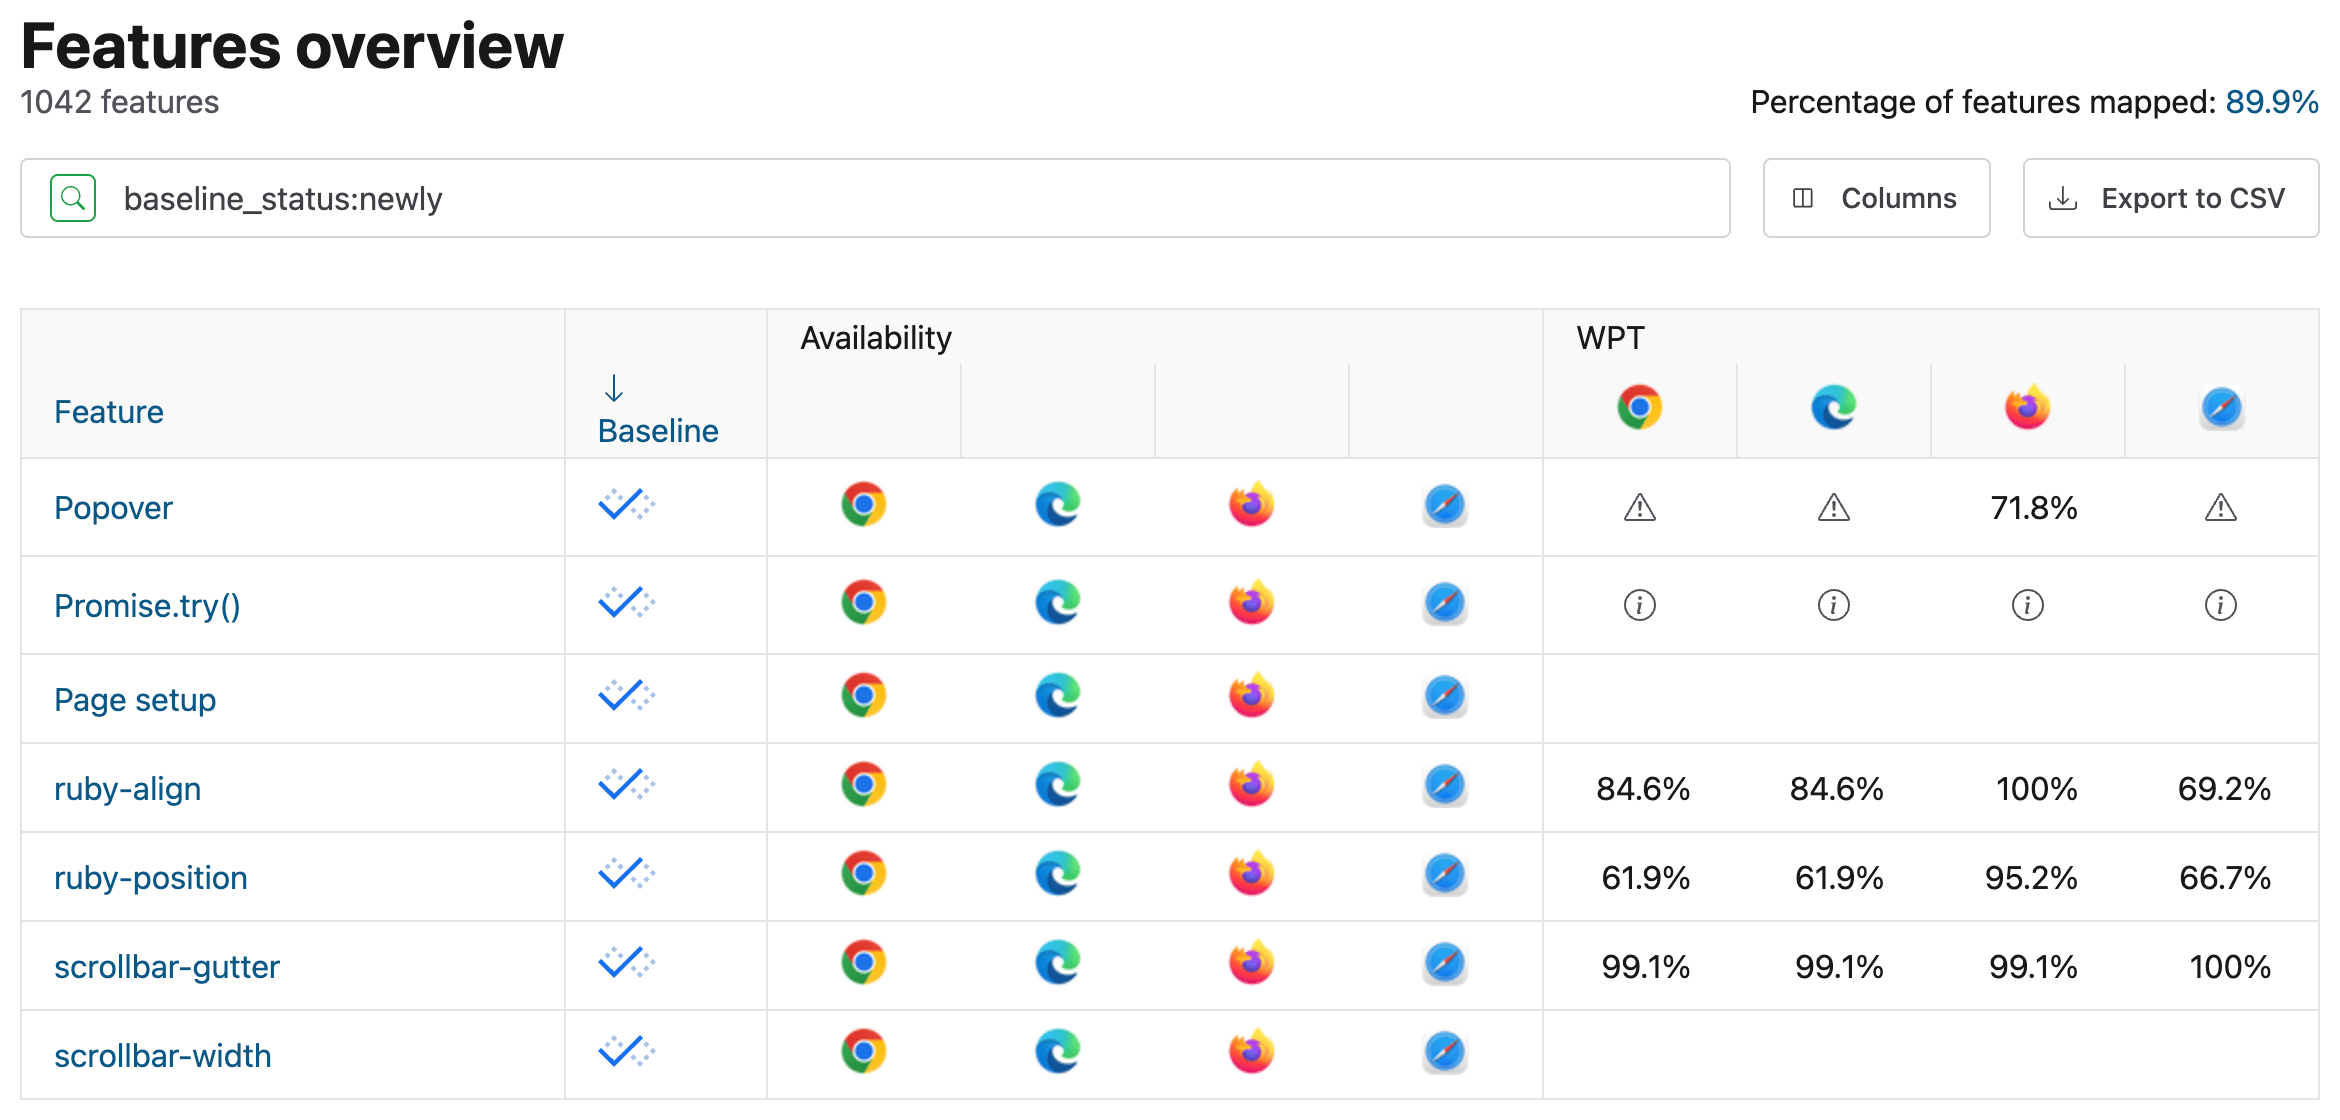Image resolution: width=2340 pixels, height=1120 pixels.
Task: Open the scrollbar-width feature page
Action: pos(162,1054)
